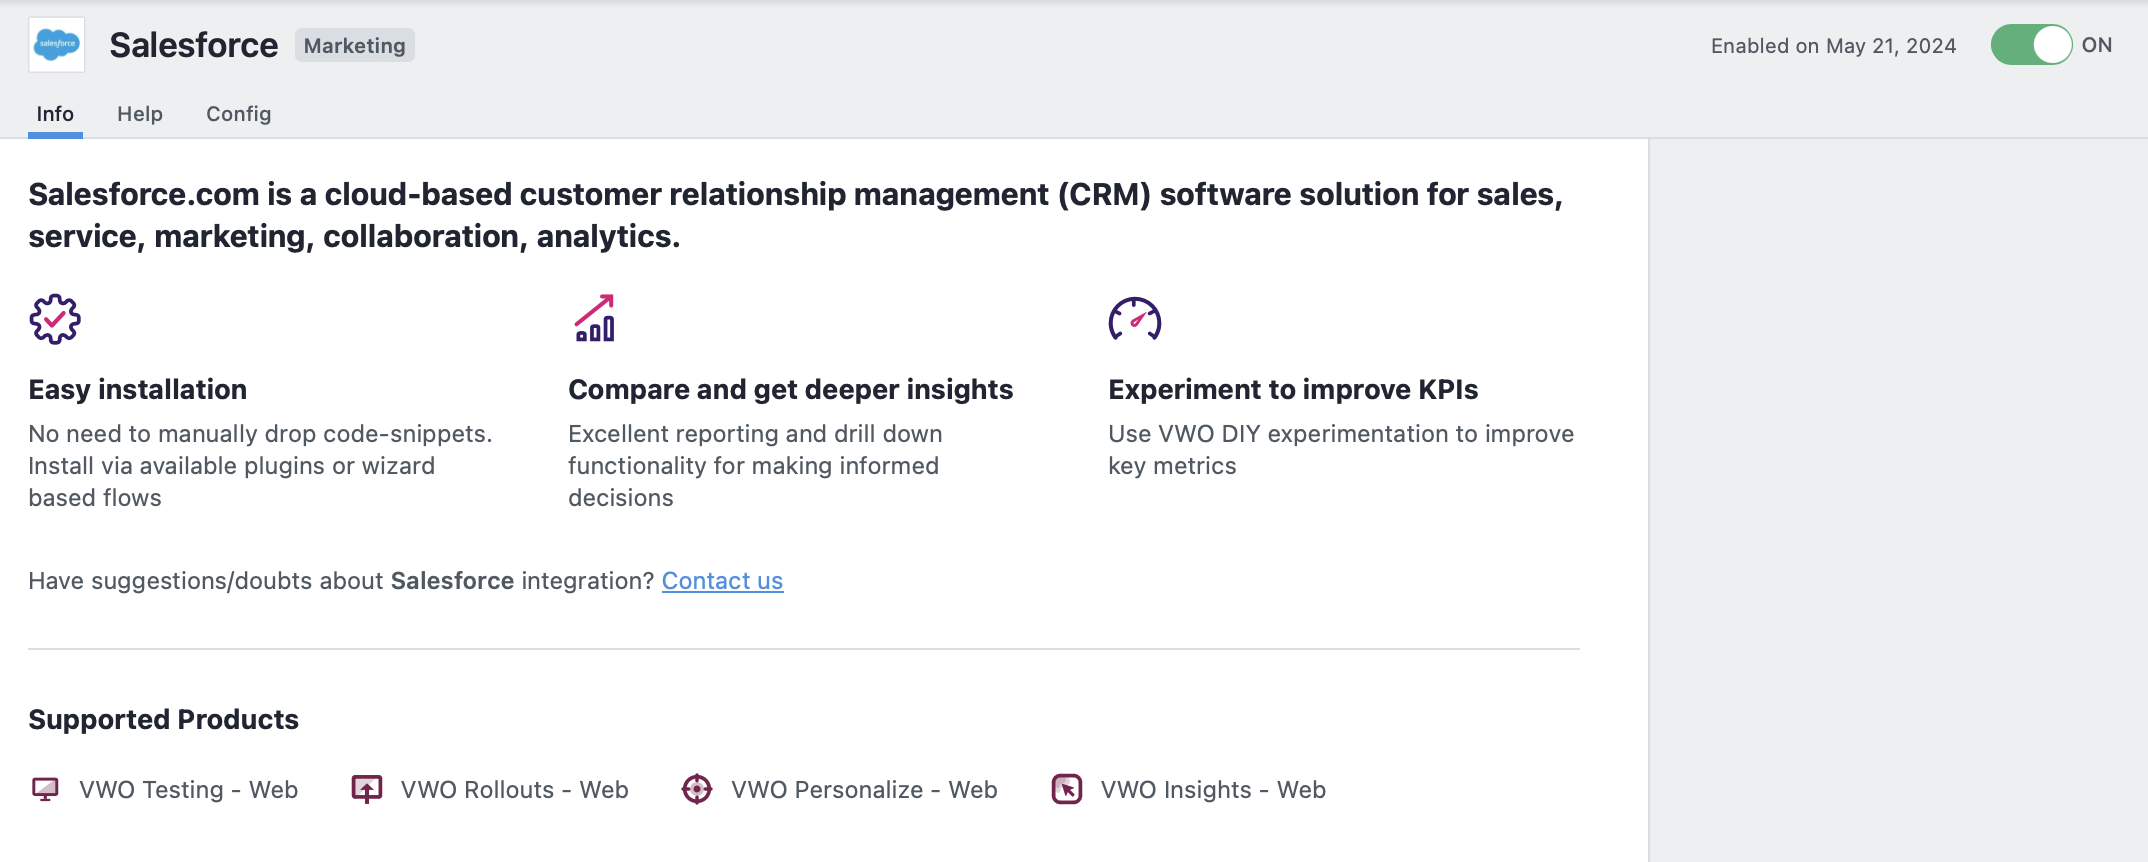Click the VWO Rollouts upload screen icon
The height and width of the screenshot is (862, 2148).
pyautogui.click(x=367, y=789)
